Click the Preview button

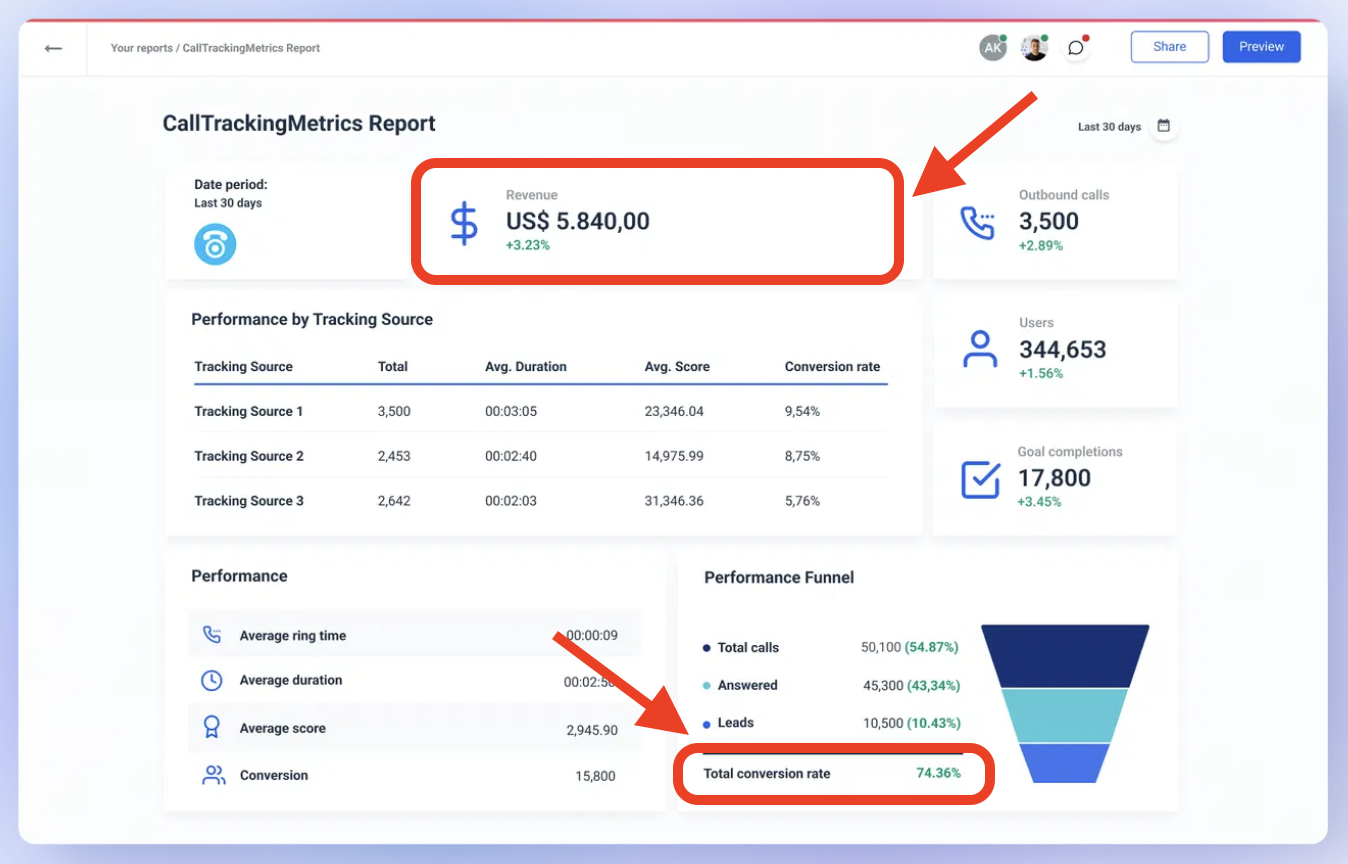(1261, 47)
